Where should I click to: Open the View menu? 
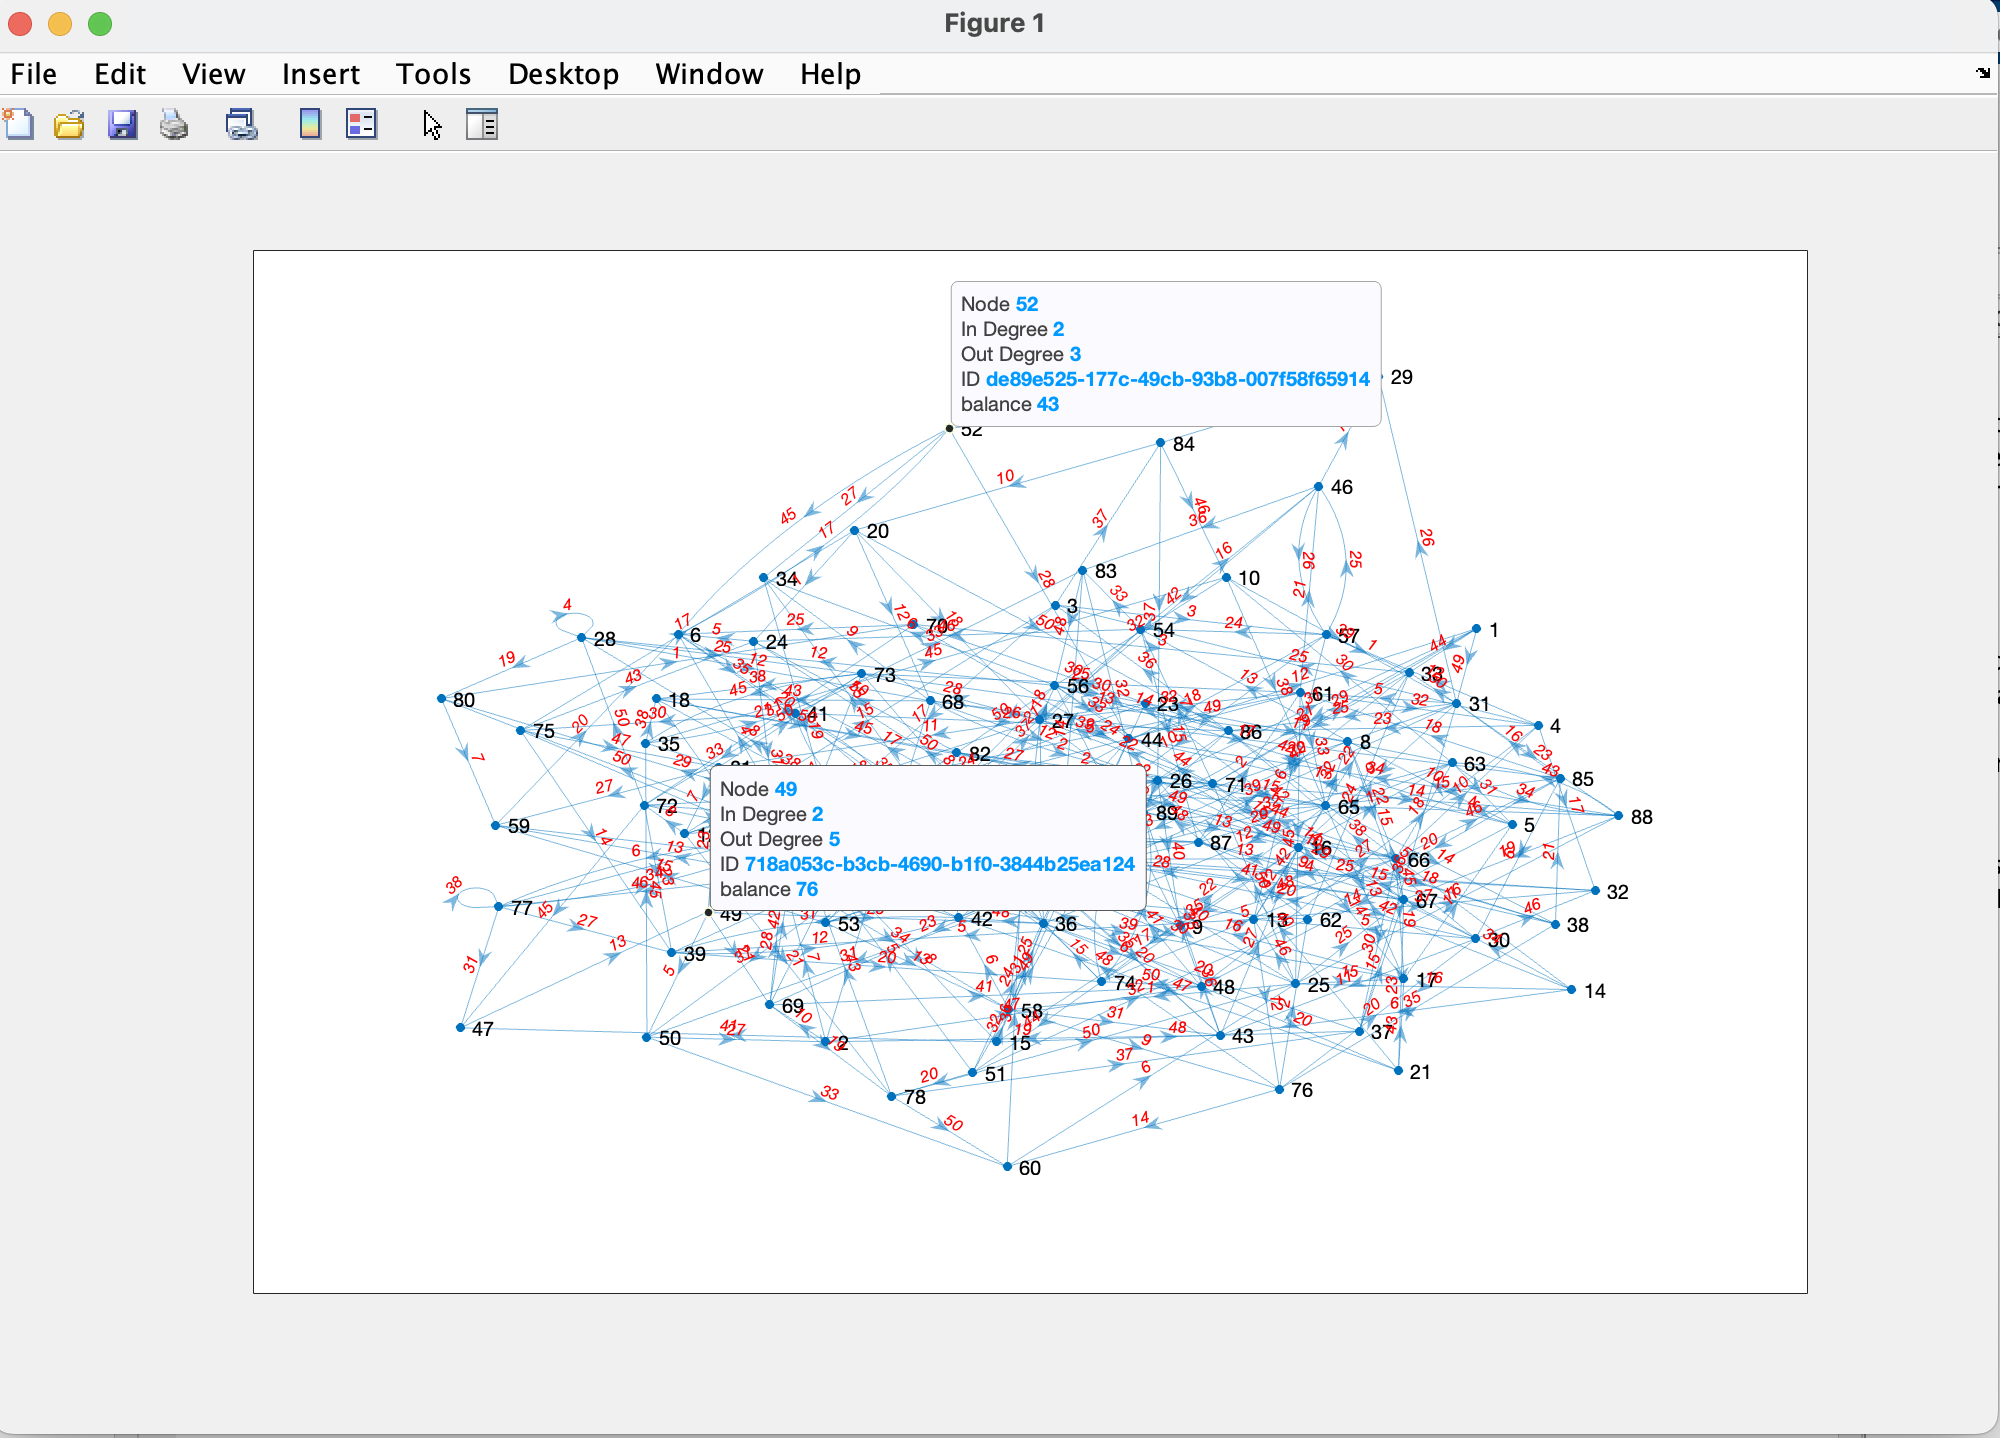coord(213,73)
